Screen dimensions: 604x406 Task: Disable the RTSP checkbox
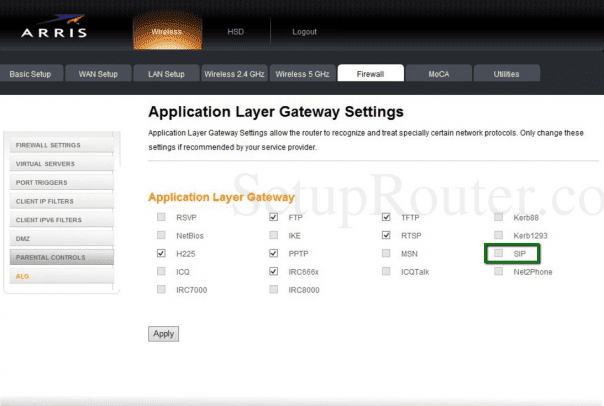[x=386, y=236]
